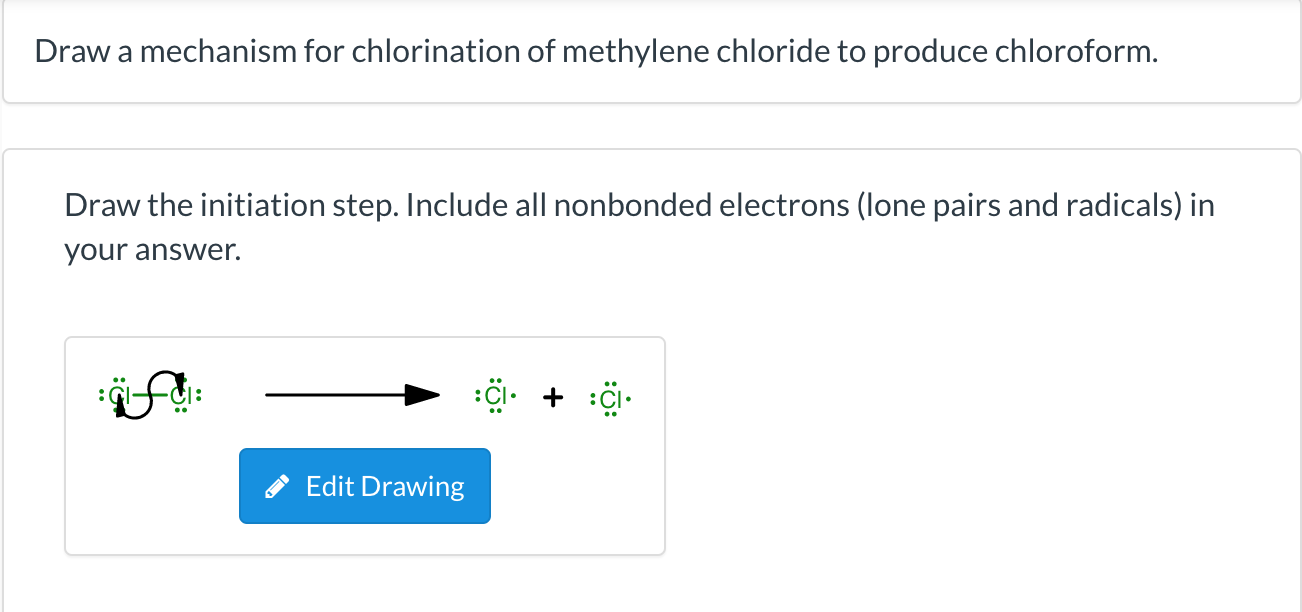Select the left chlorine atom of Cl2
The height and width of the screenshot is (612, 1302).
click(x=118, y=395)
